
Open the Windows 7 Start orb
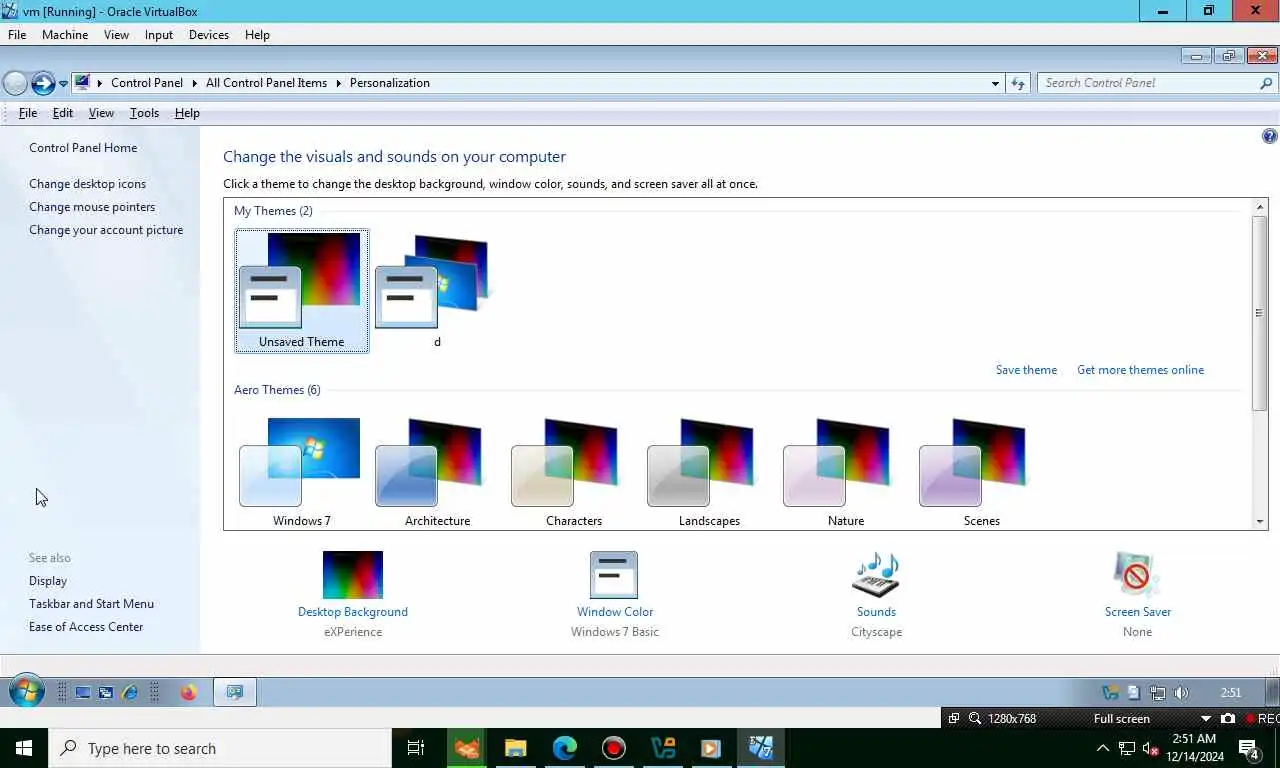[26, 691]
